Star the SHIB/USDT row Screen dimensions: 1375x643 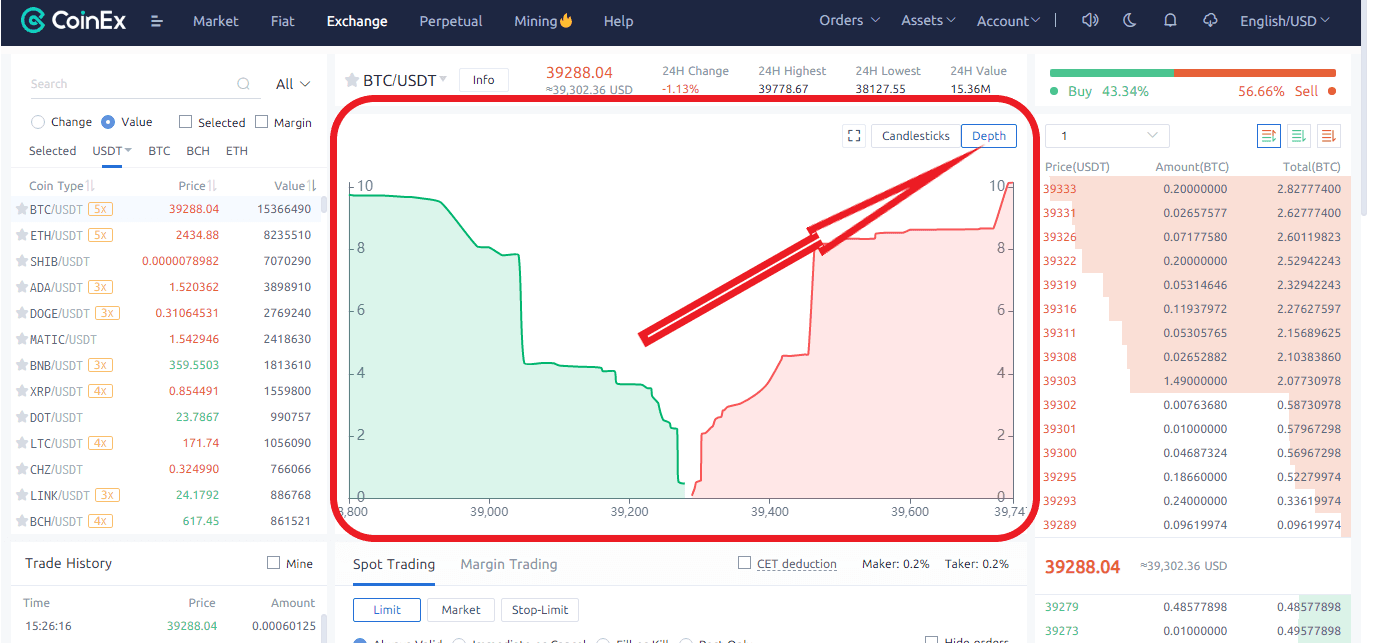tap(21, 261)
